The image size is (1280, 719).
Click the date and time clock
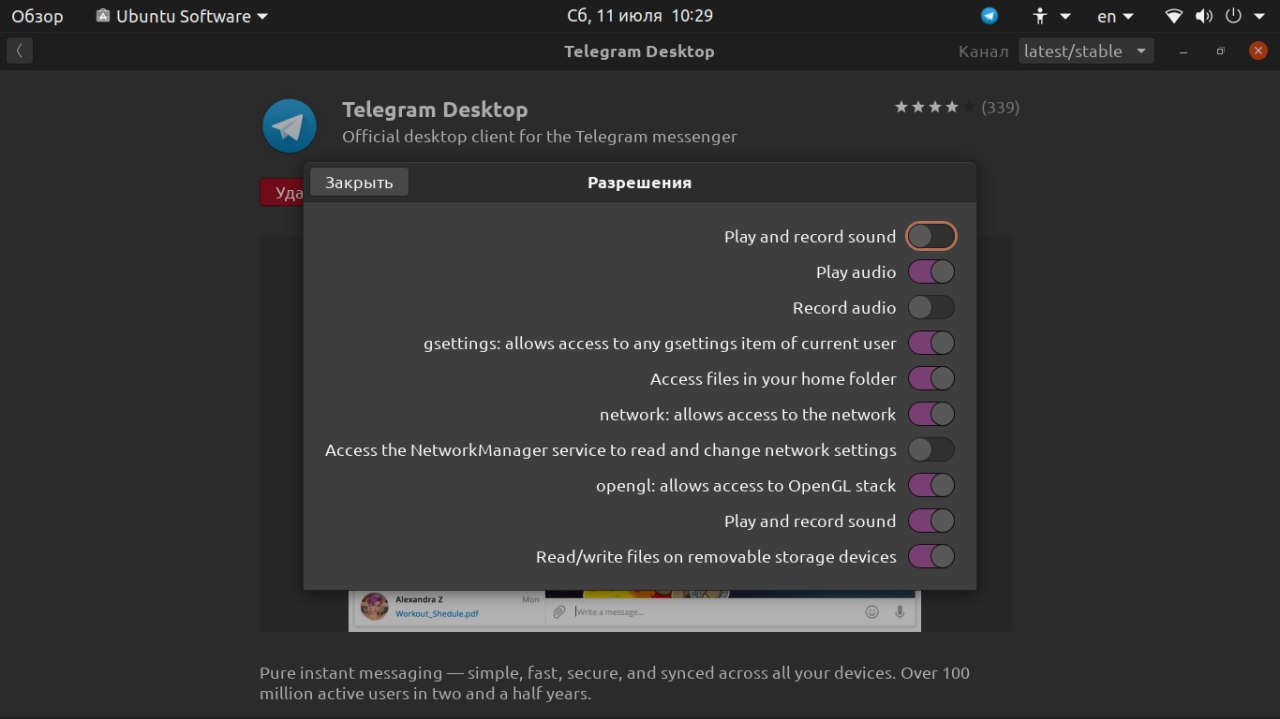point(639,16)
